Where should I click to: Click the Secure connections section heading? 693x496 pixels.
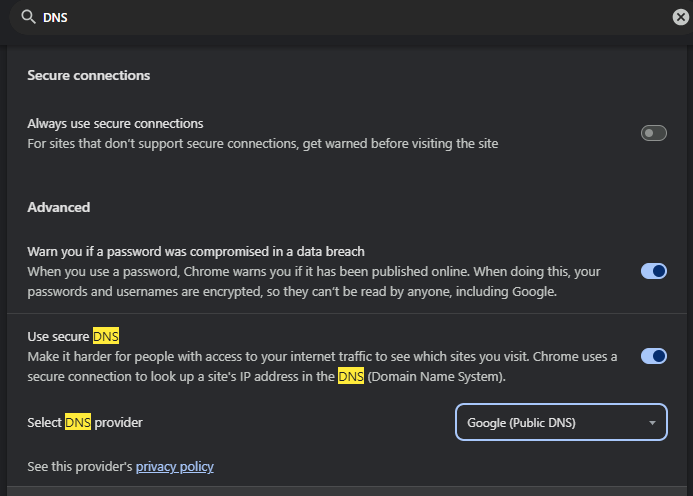(x=88, y=75)
